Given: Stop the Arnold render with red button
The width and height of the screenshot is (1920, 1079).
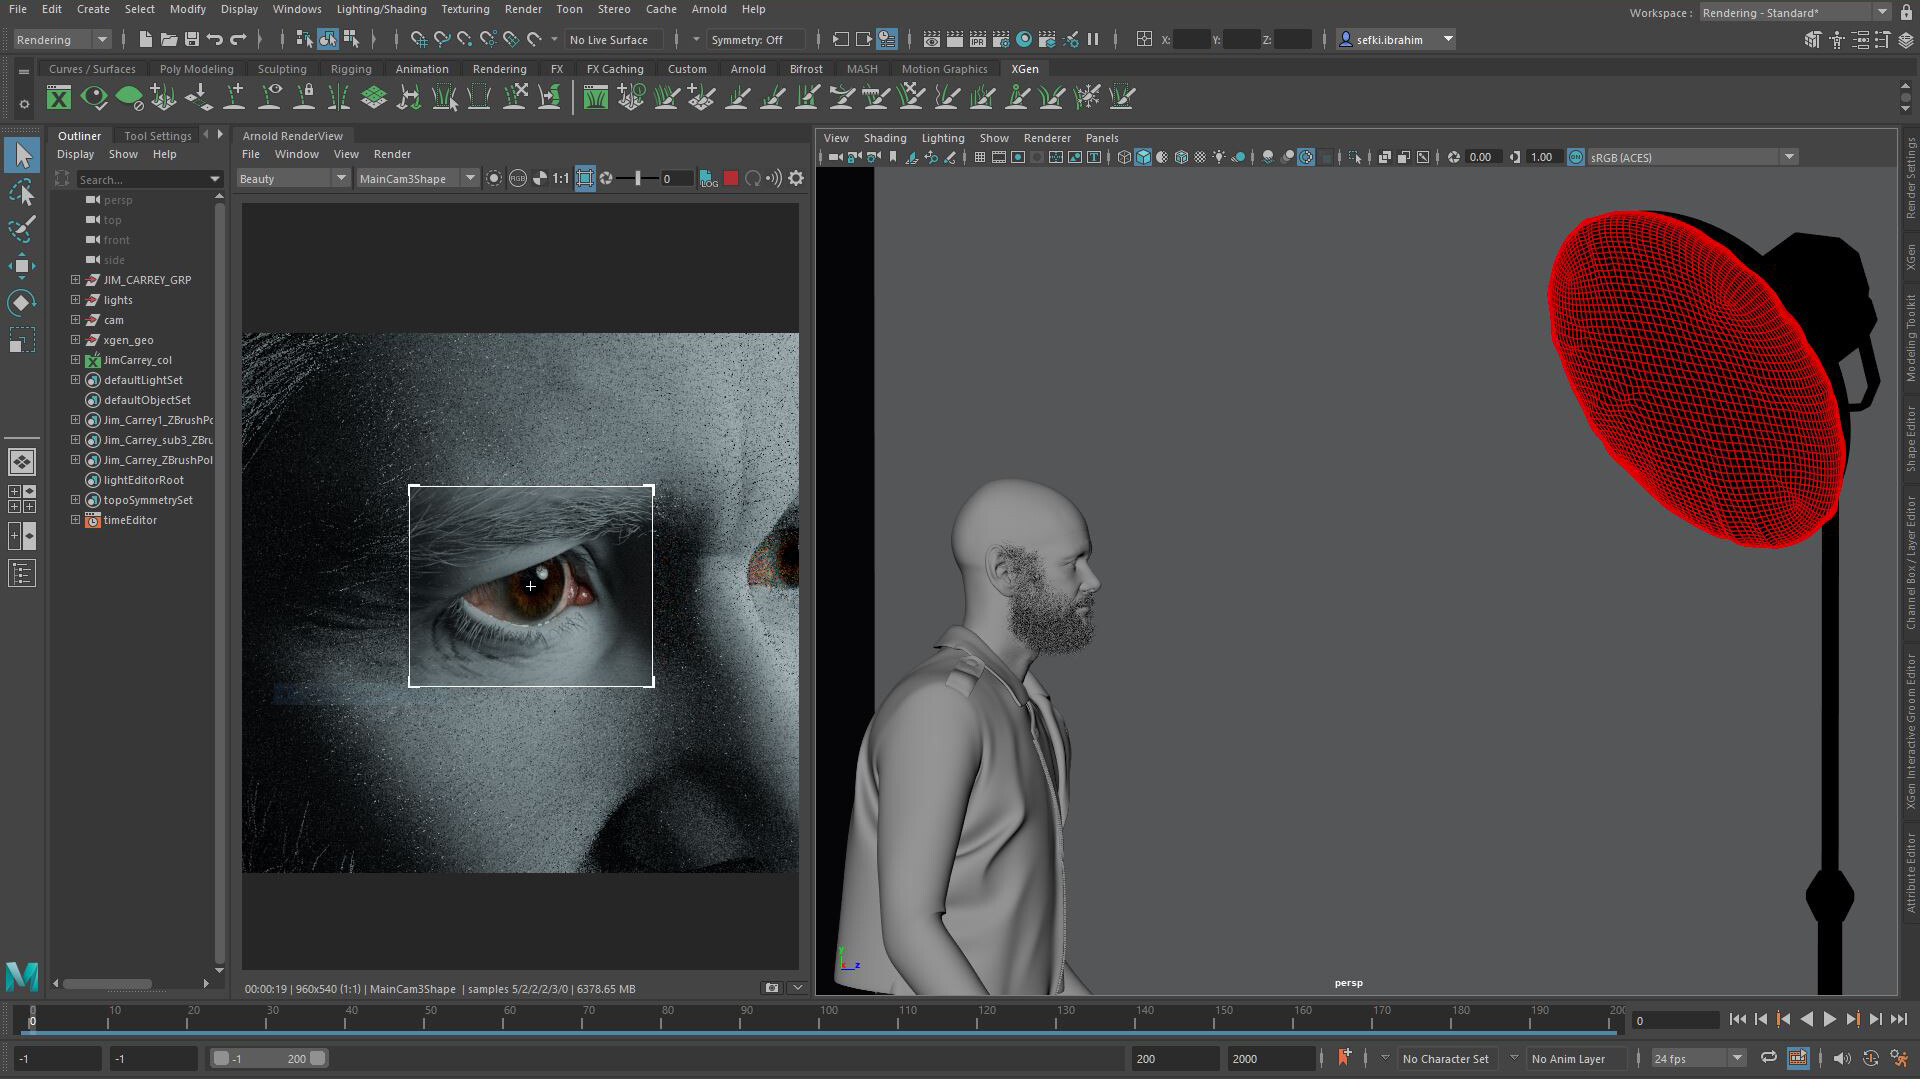Looking at the screenshot, I should [x=731, y=179].
